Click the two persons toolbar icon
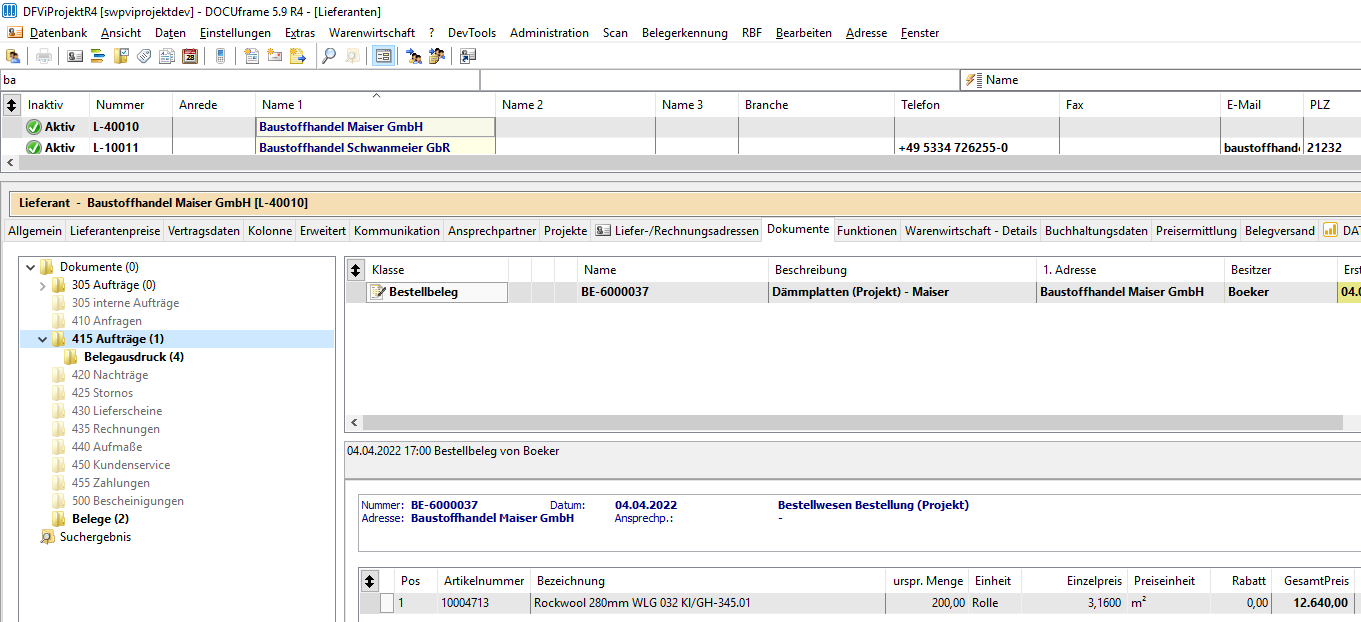 tap(414, 56)
